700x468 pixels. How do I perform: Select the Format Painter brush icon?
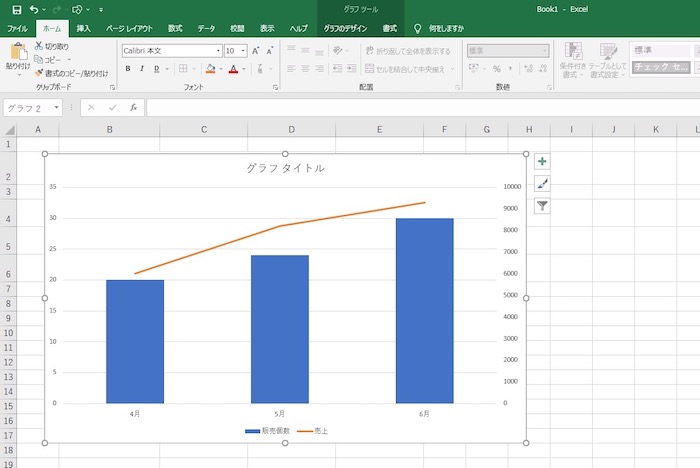point(39,72)
